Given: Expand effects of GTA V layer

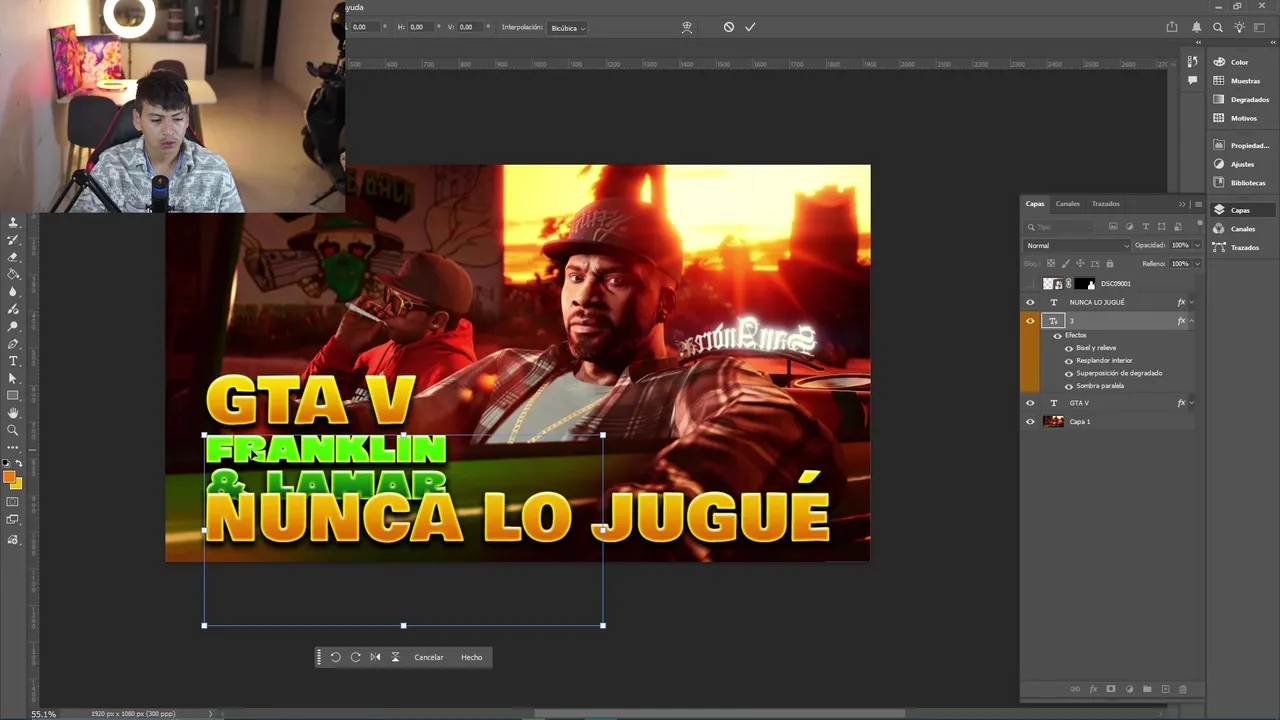Looking at the screenshot, I should tap(1192, 403).
